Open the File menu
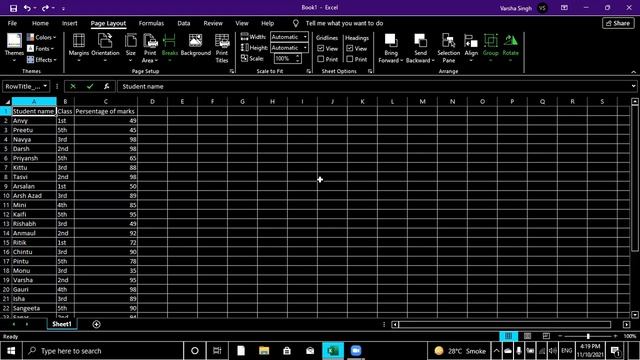Screen dimensions: 640x360 coord(12,23)
